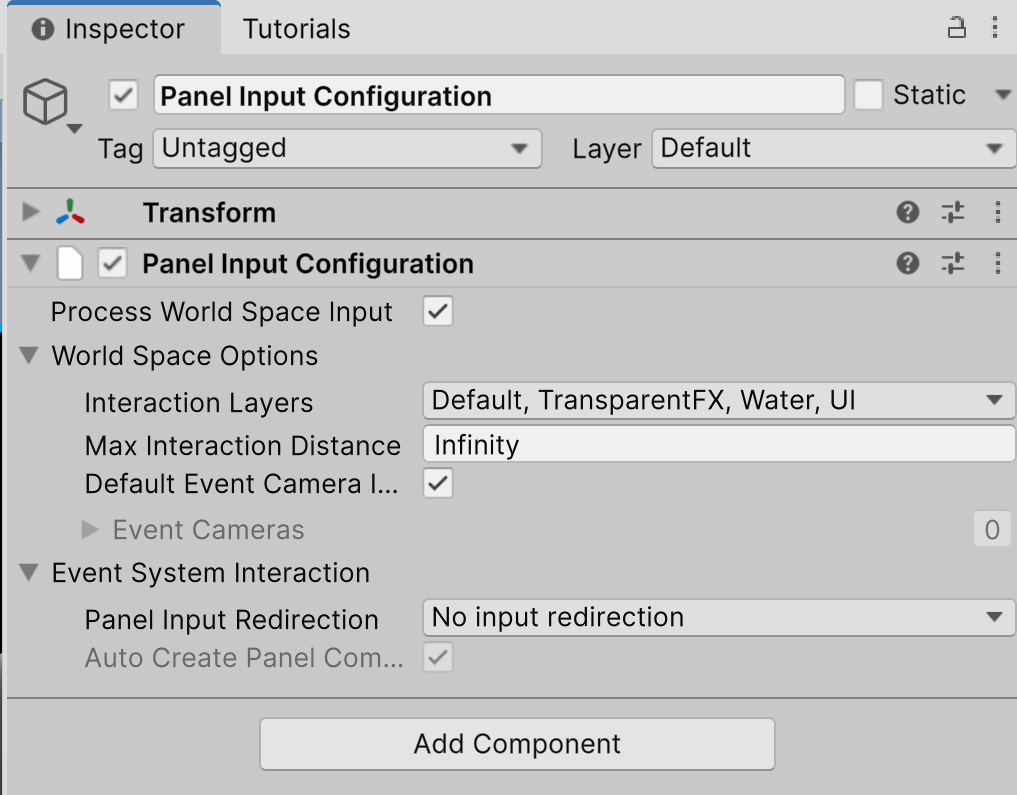The height and width of the screenshot is (795, 1017).
Task: Uncheck Process World Space Input
Action: 437,311
